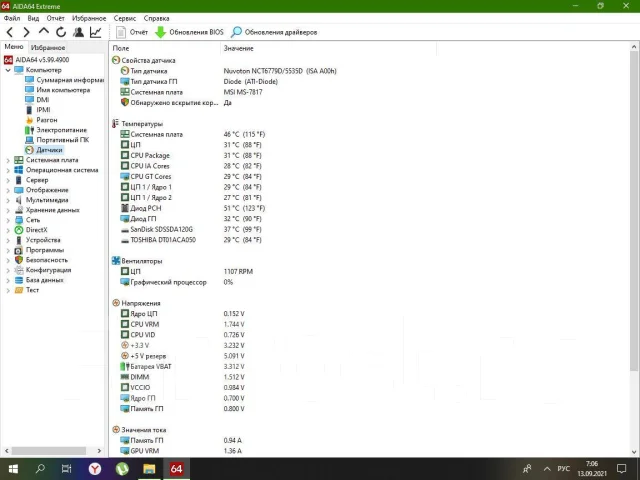Image resolution: width=640 pixels, height=480 pixels.
Task: Expand the Отображение tree node
Action: pos(8,190)
